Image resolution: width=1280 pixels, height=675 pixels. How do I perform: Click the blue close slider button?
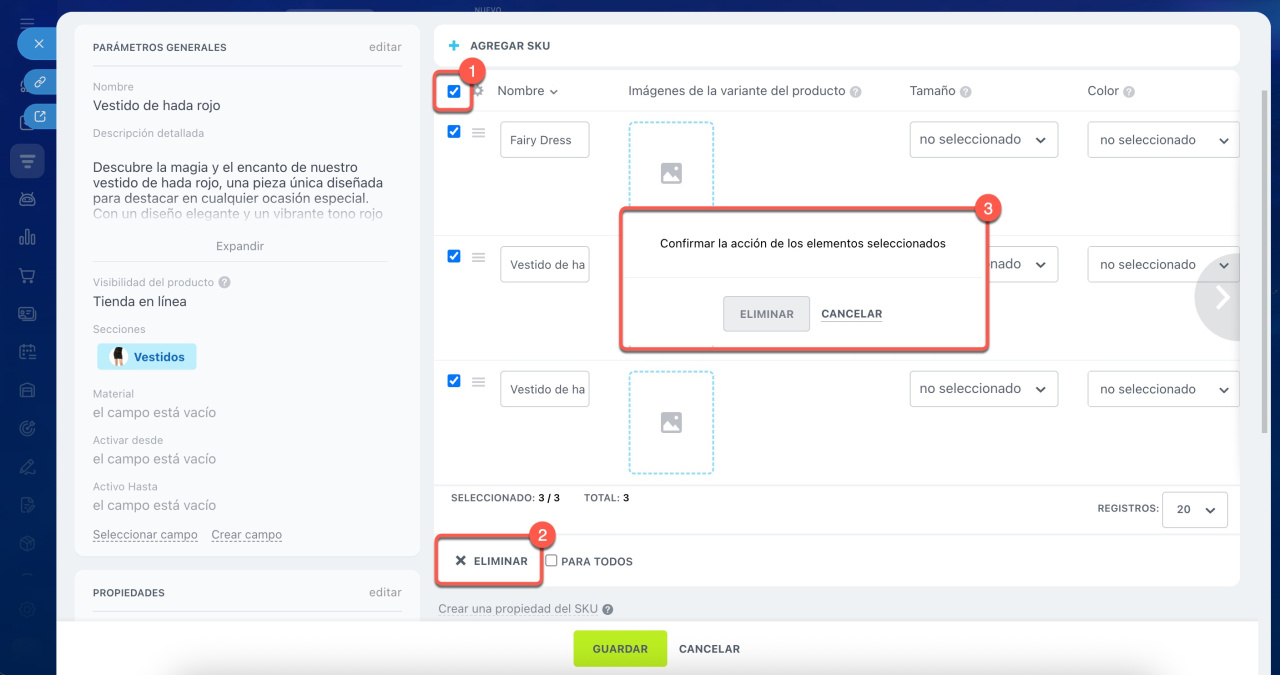point(39,44)
